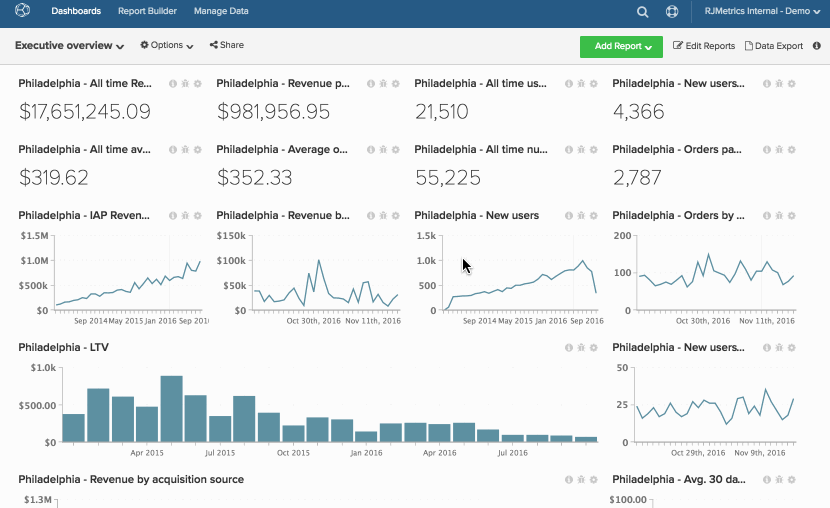This screenshot has width=830, height=508.
Task: Click info icon on Average order report
Action: pos(371,149)
